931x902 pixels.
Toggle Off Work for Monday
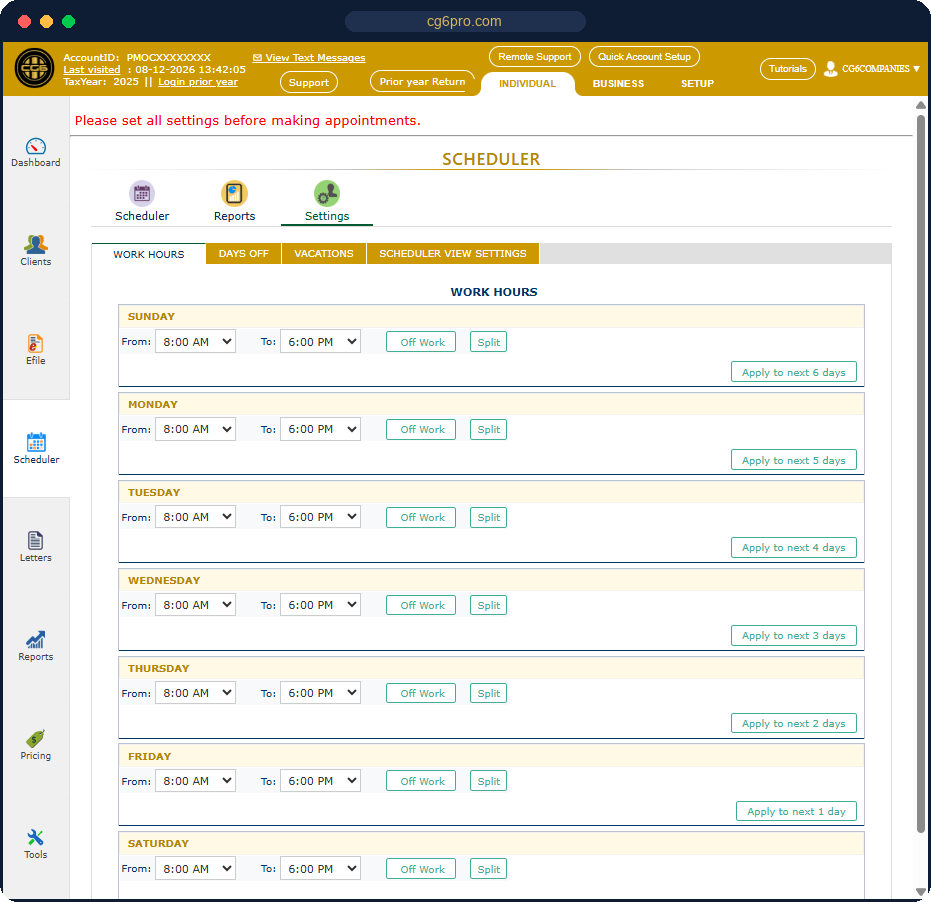click(x=421, y=429)
